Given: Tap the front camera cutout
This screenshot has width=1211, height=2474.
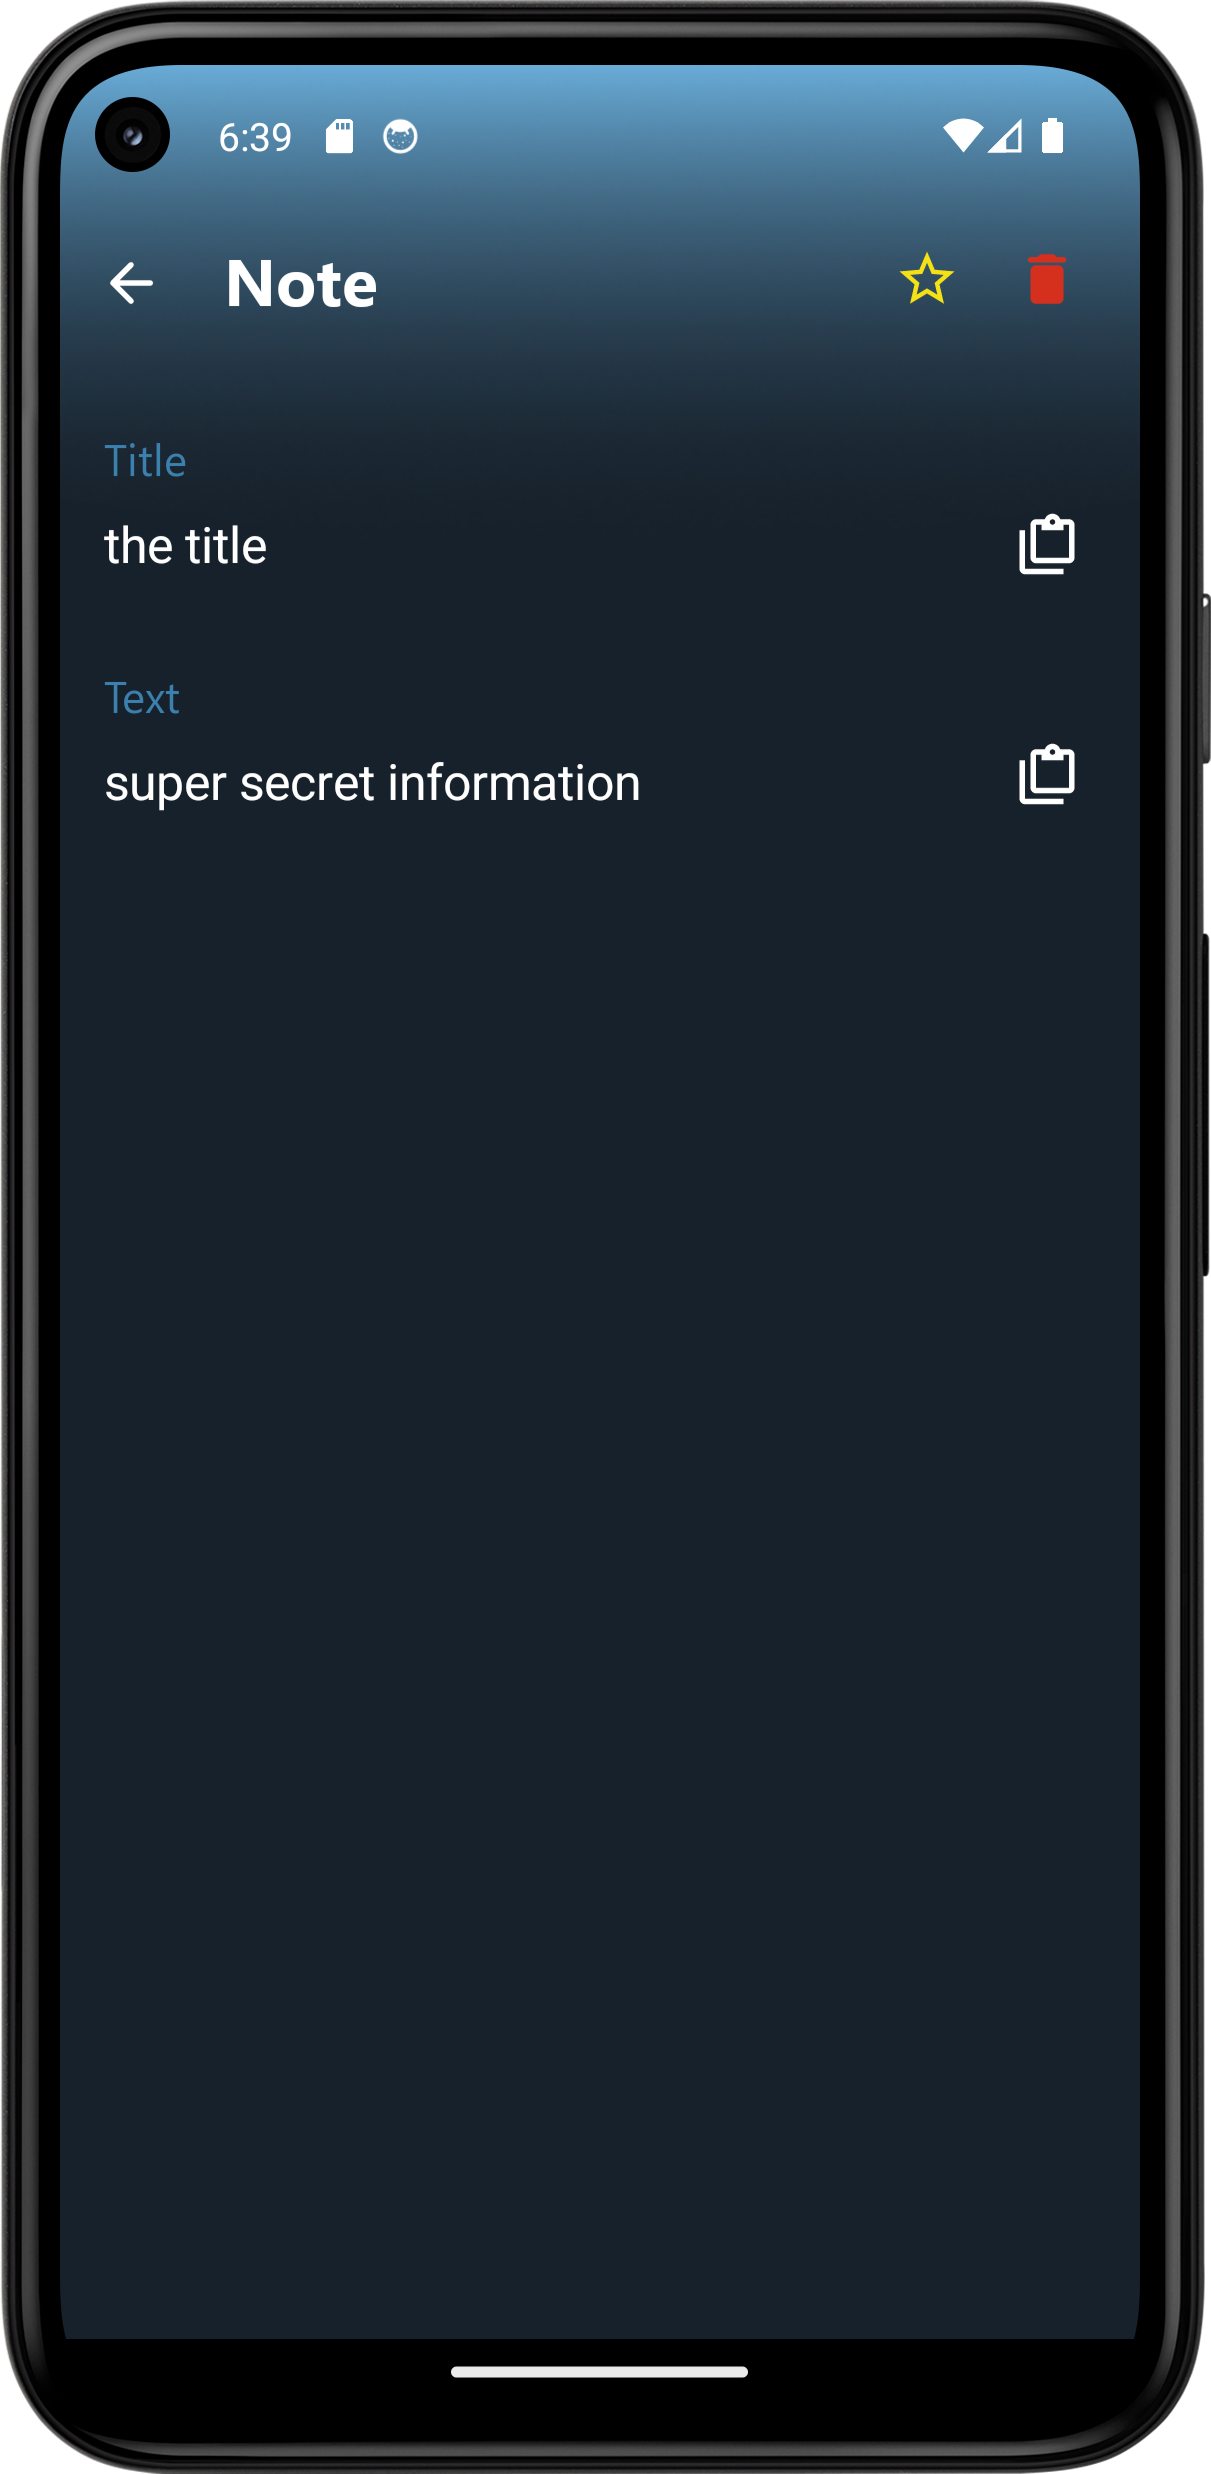Looking at the screenshot, I should (x=132, y=135).
